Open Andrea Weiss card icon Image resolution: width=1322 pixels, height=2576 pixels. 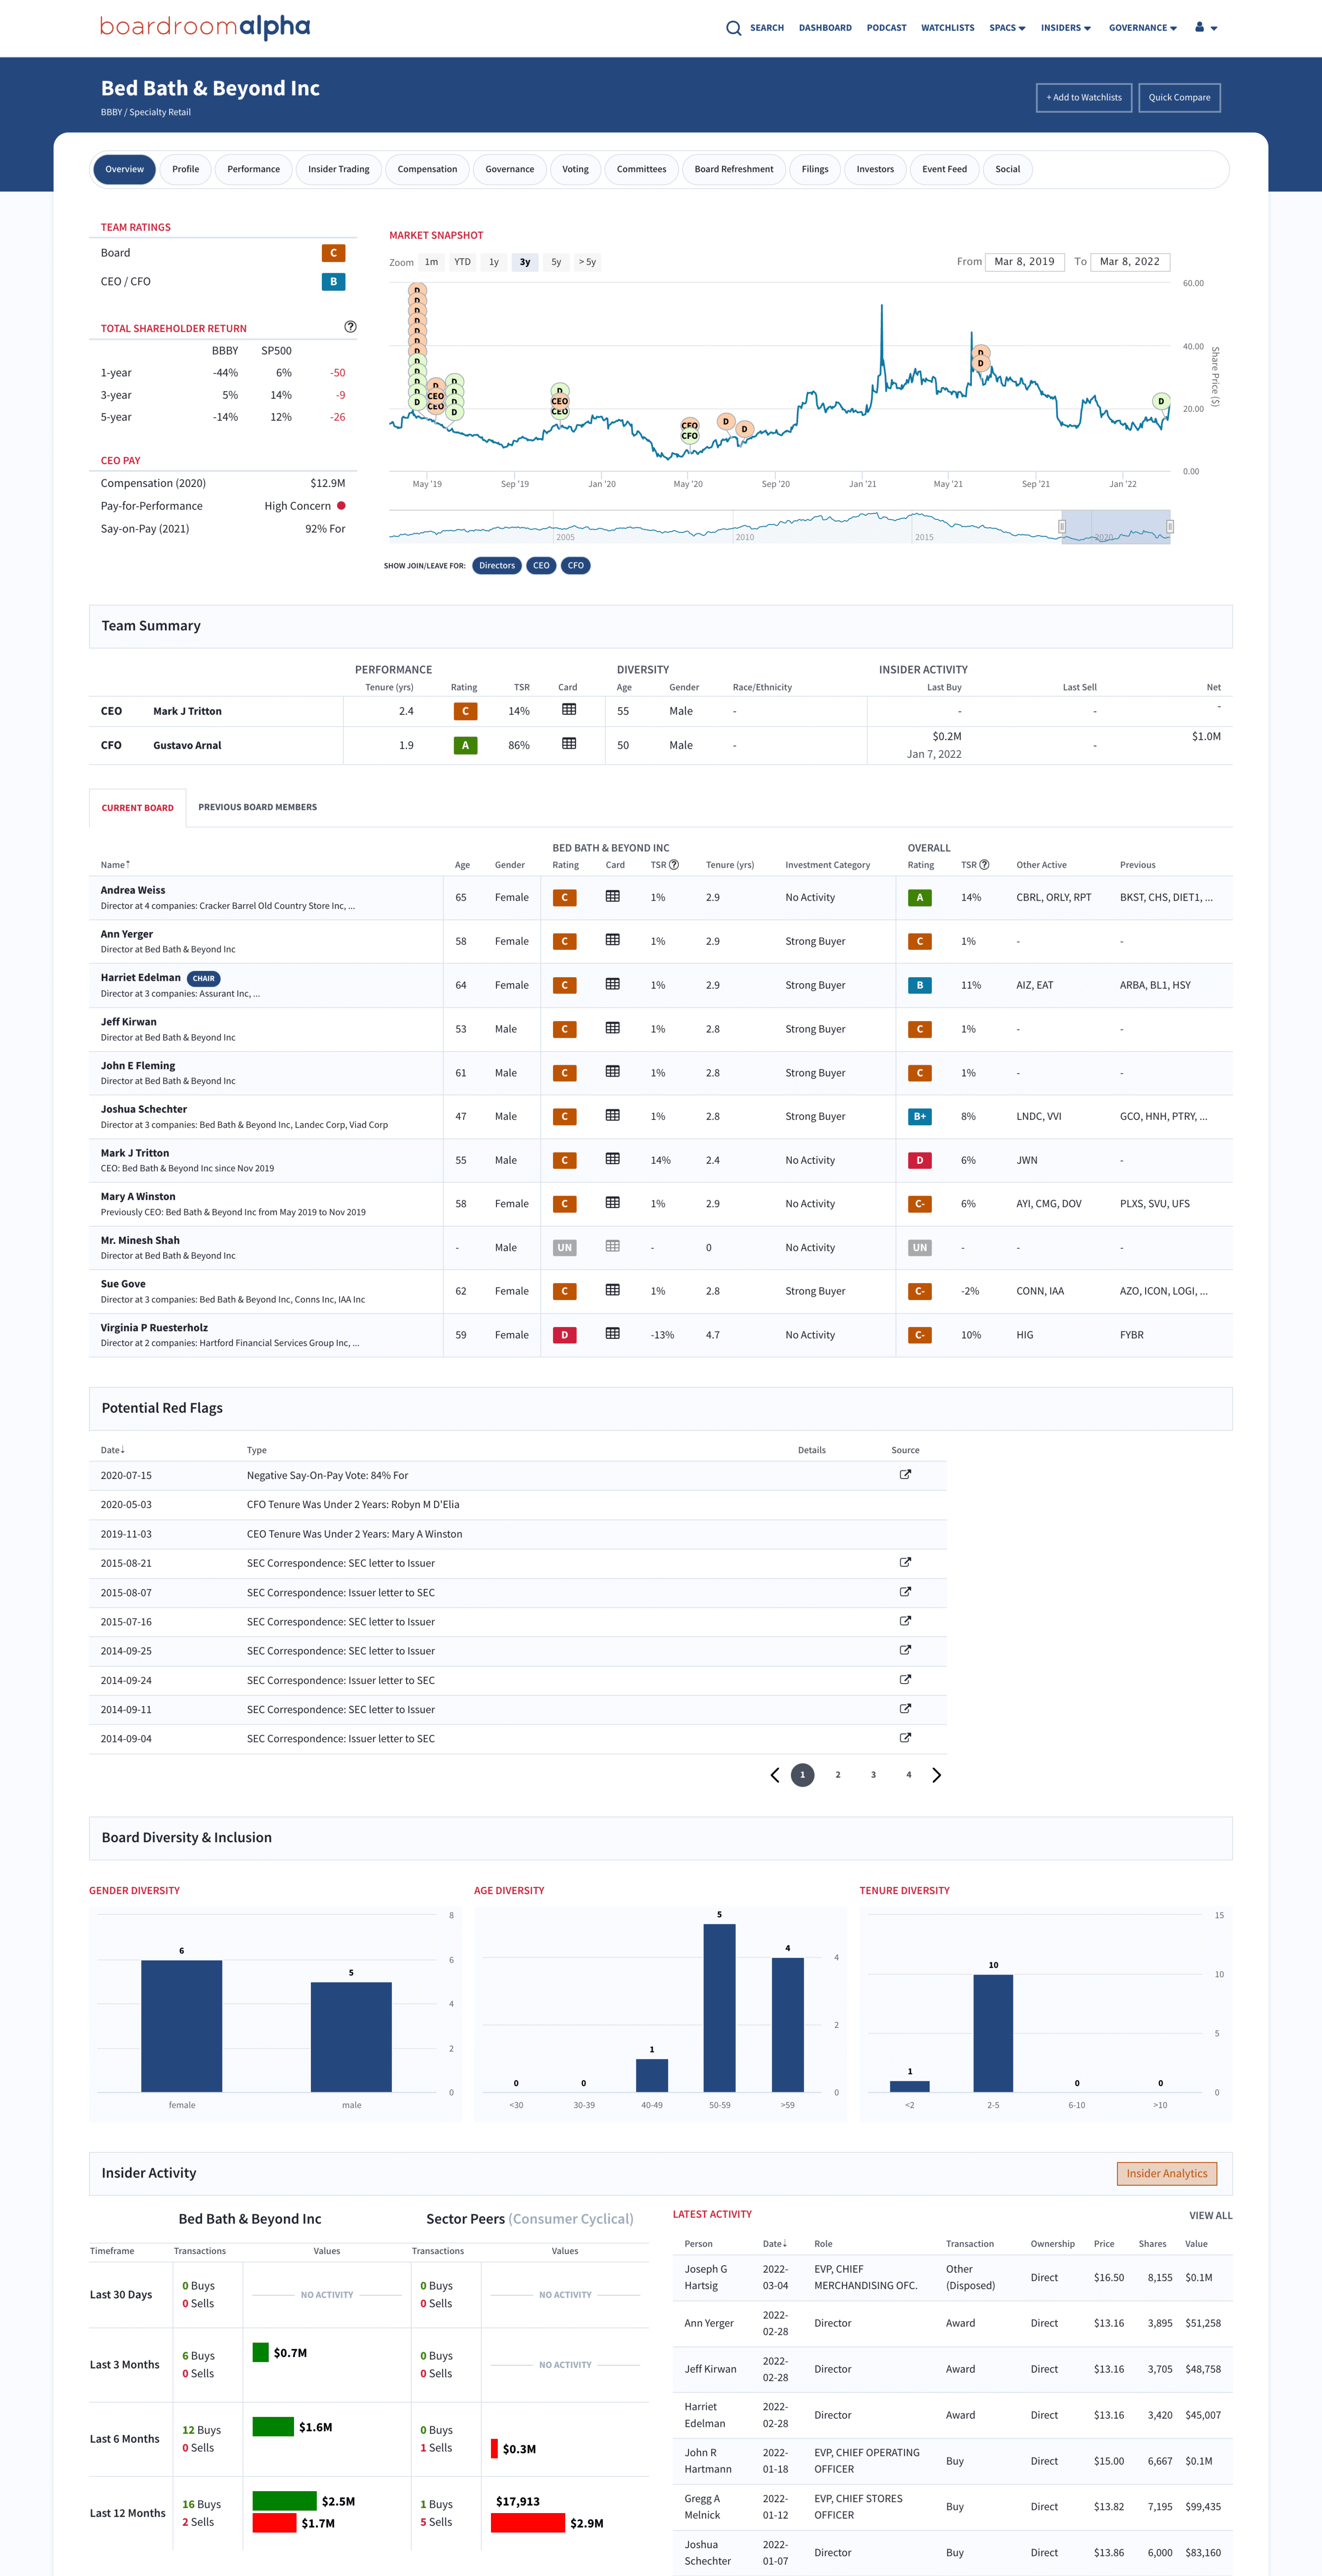[x=613, y=897]
